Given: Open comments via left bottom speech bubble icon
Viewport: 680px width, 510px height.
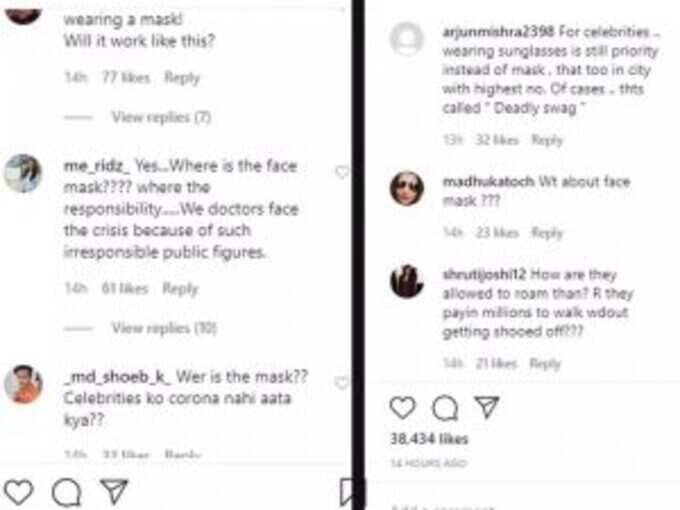Looking at the screenshot, I should click(66, 493).
